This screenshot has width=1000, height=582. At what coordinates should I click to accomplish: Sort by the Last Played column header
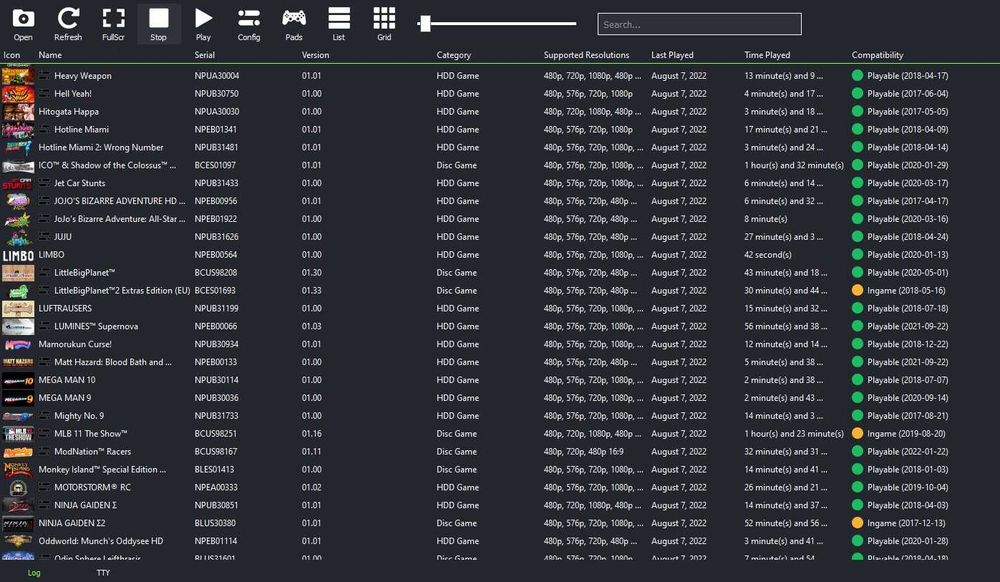672,55
